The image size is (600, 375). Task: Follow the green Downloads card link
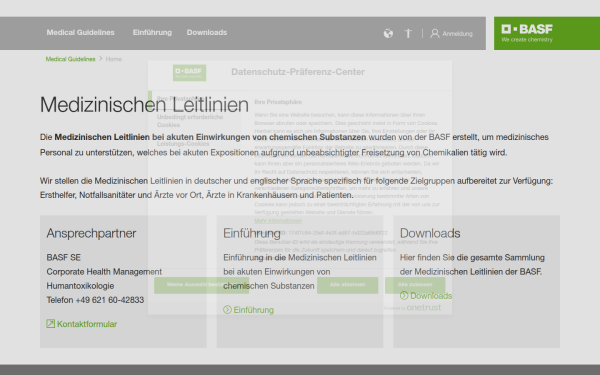click(x=426, y=295)
